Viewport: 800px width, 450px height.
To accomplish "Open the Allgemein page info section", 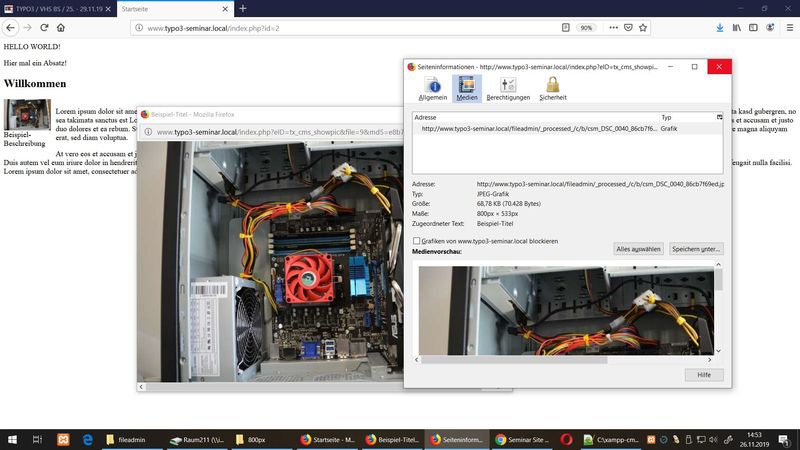I will click(433, 88).
